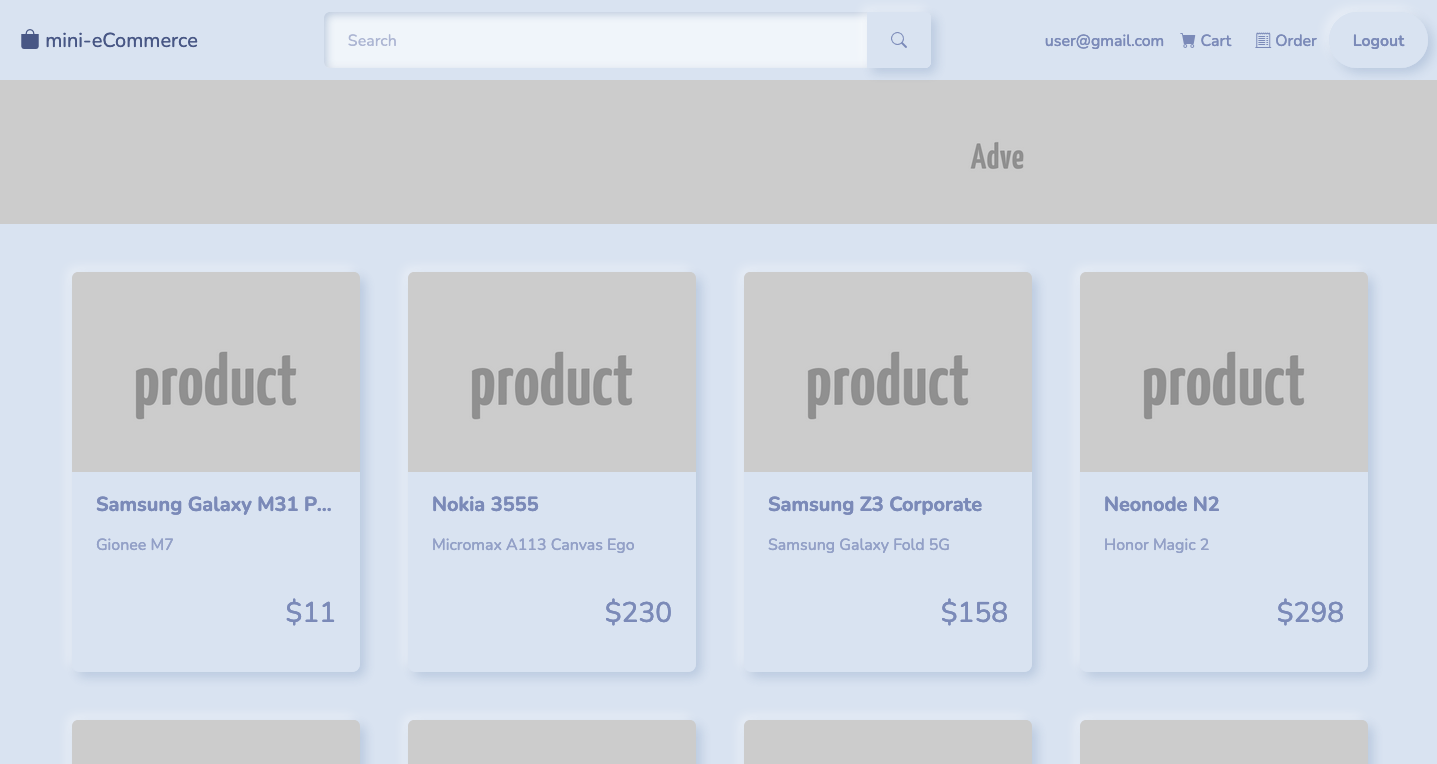Click the Samsung Z3 Corporate title
This screenshot has width=1437, height=764.
coord(875,504)
